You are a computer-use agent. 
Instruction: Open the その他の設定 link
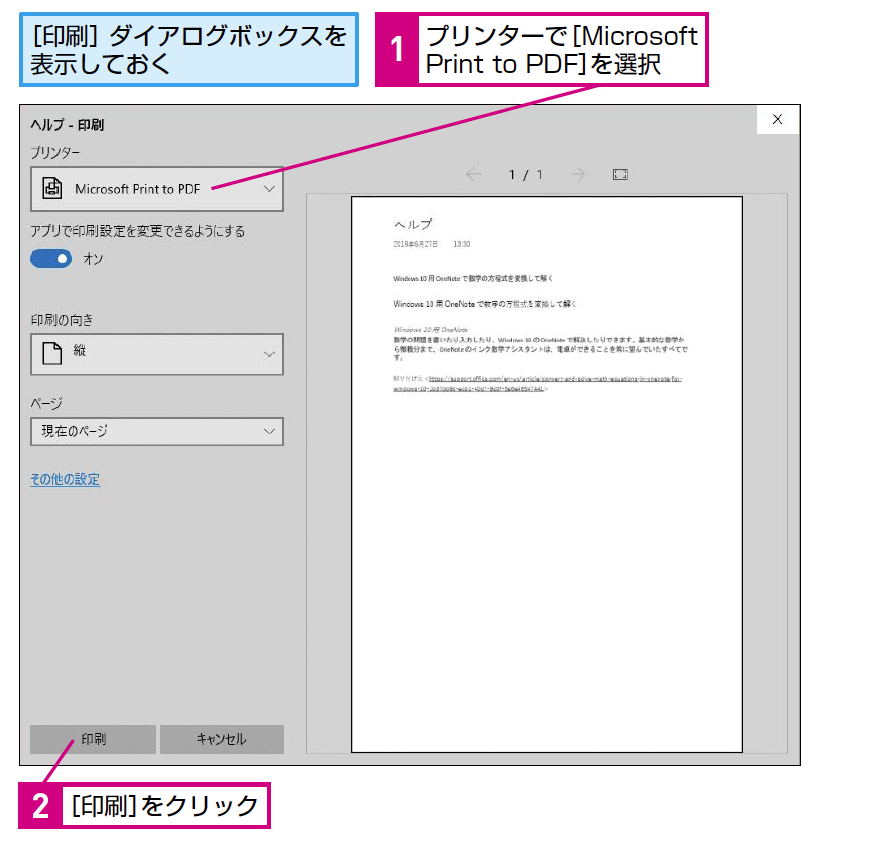pyautogui.click(x=65, y=479)
